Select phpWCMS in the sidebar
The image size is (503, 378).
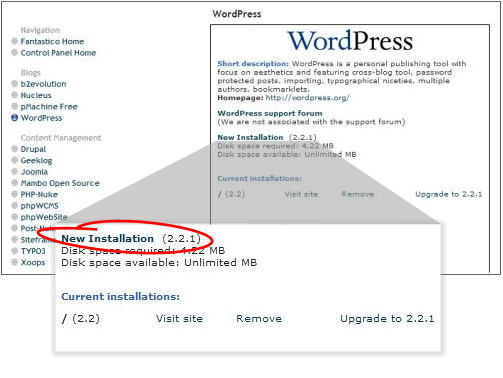click(x=39, y=206)
